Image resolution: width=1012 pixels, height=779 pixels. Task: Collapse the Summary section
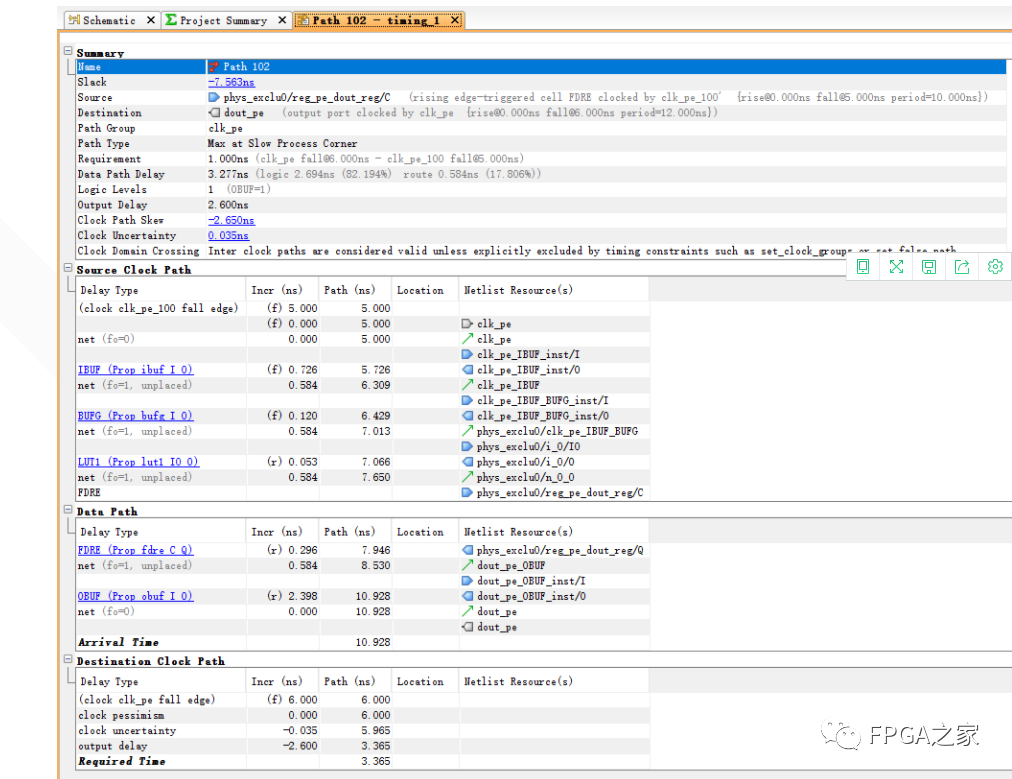coord(66,51)
